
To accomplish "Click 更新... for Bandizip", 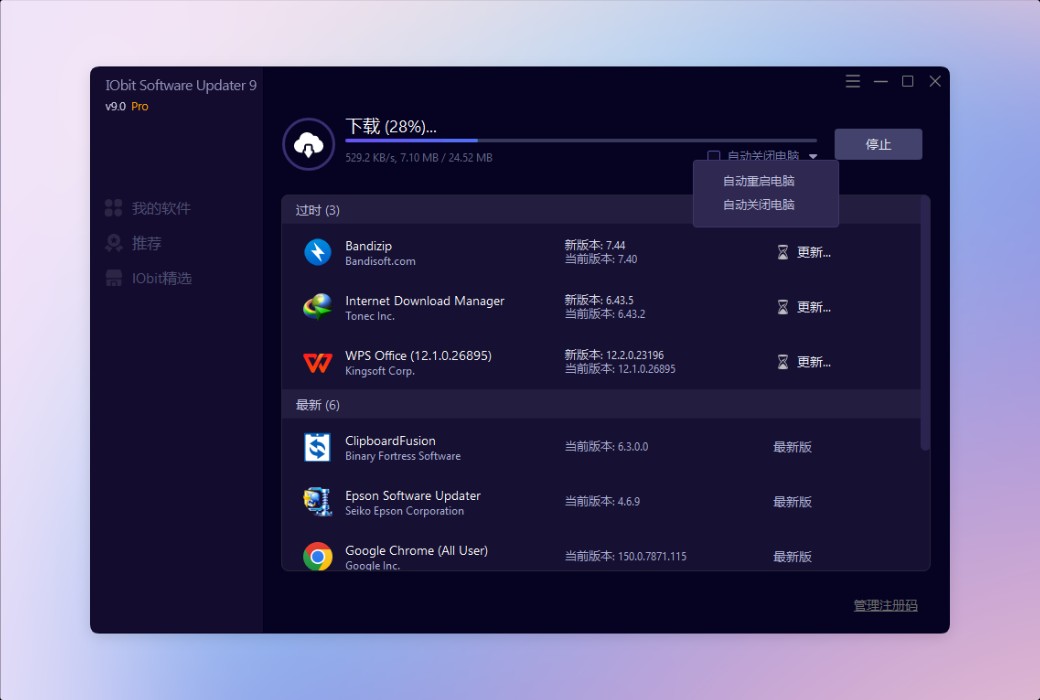I will [x=814, y=252].
